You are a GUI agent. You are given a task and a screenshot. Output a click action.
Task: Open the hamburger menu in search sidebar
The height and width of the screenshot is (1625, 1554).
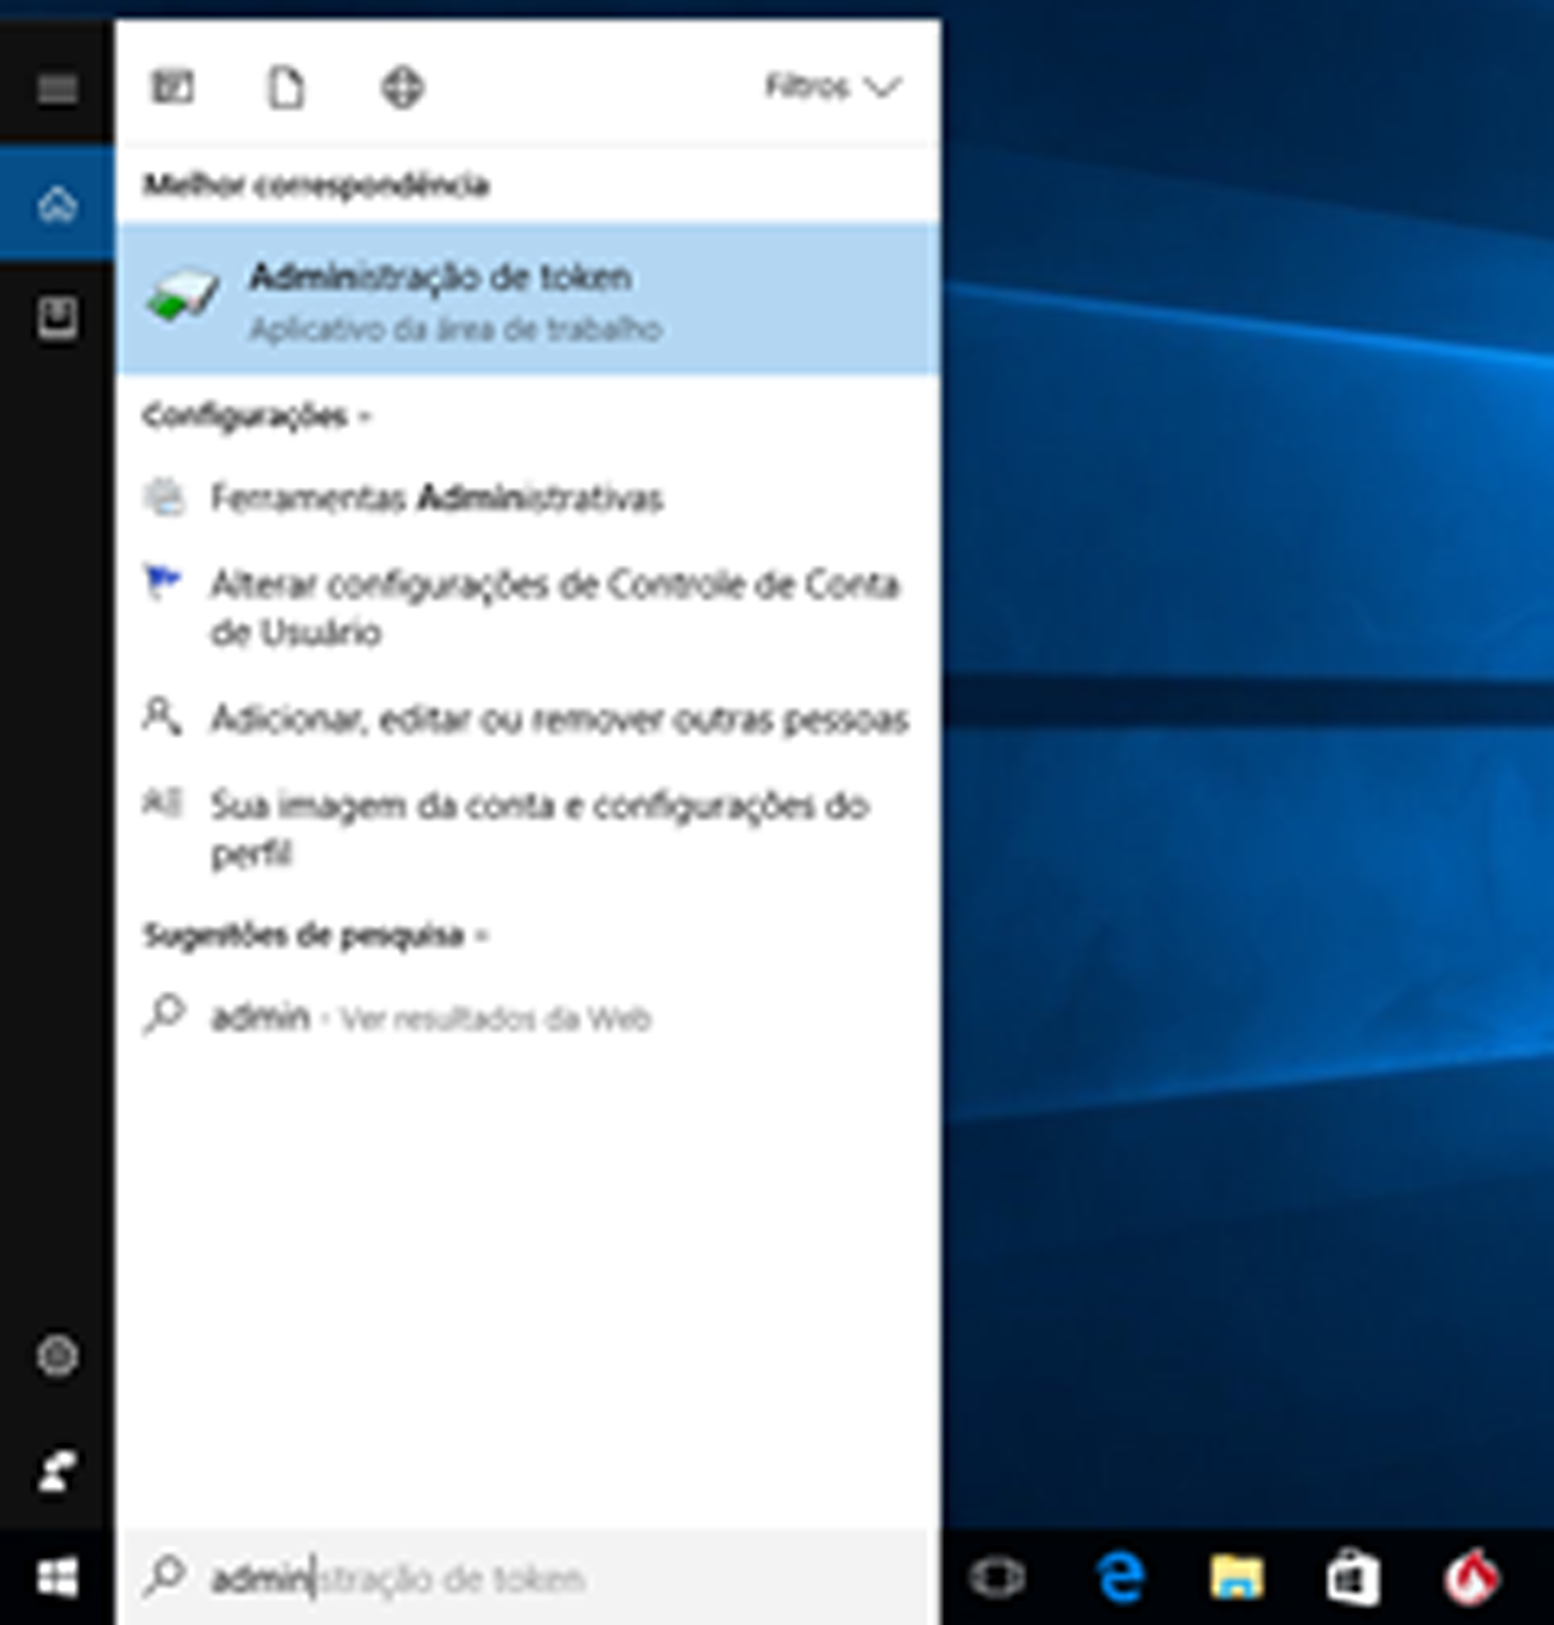click(57, 88)
